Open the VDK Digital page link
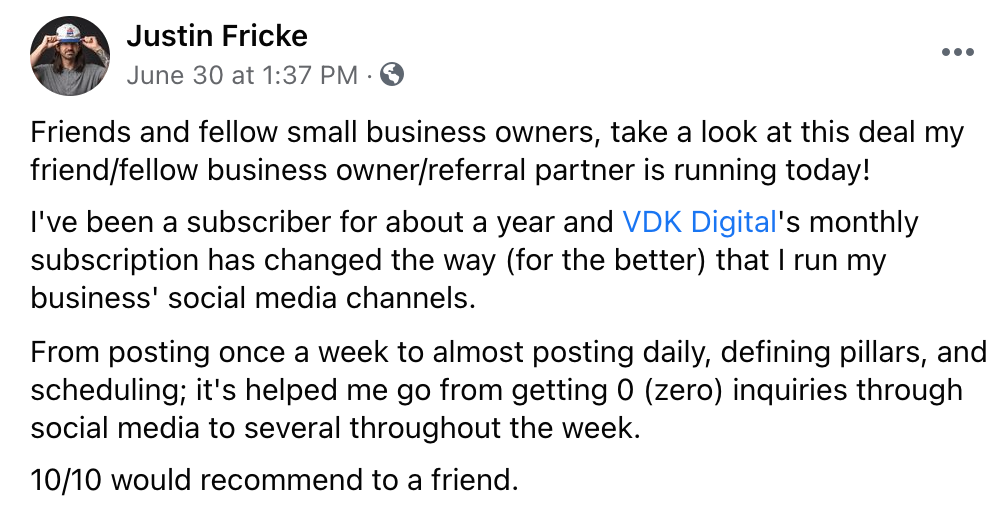The image size is (1004, 520). (699, 222)
